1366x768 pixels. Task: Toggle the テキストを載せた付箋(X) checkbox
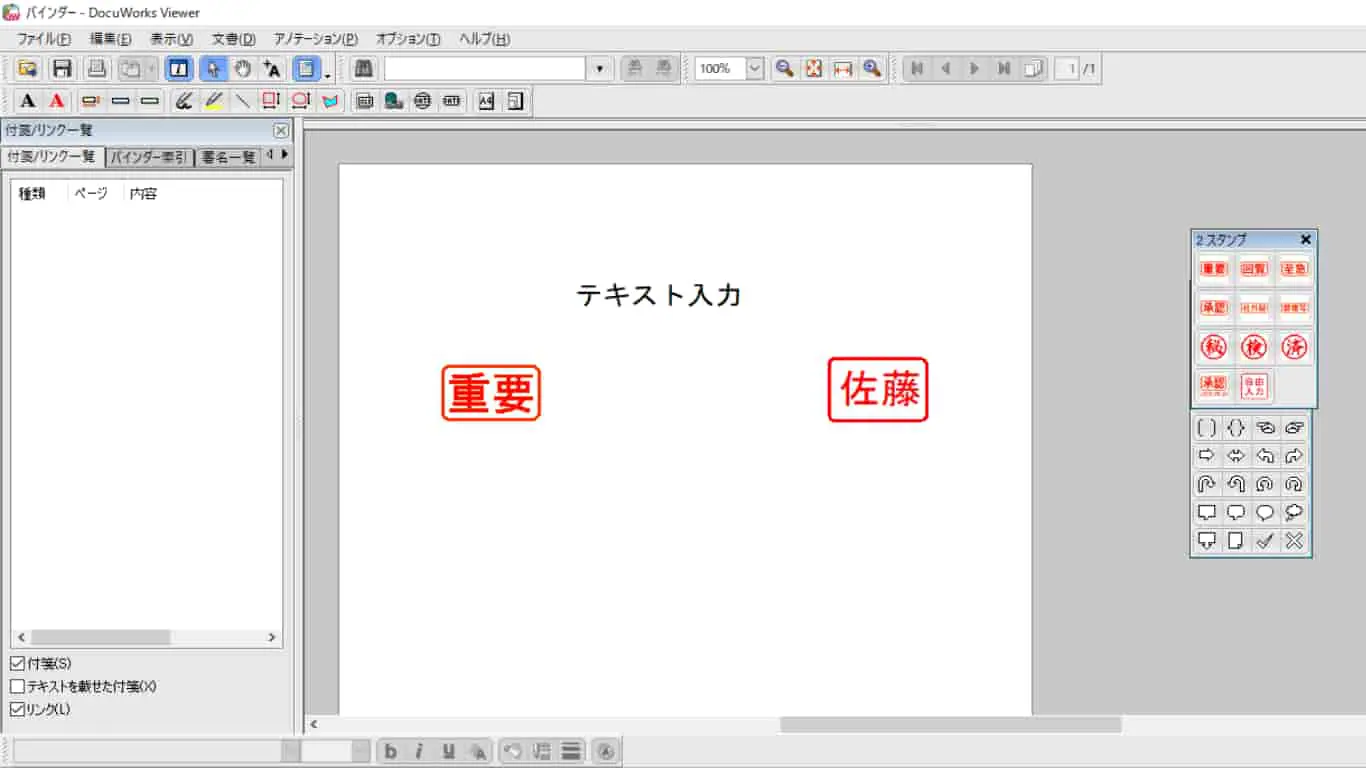click(17, 687)
